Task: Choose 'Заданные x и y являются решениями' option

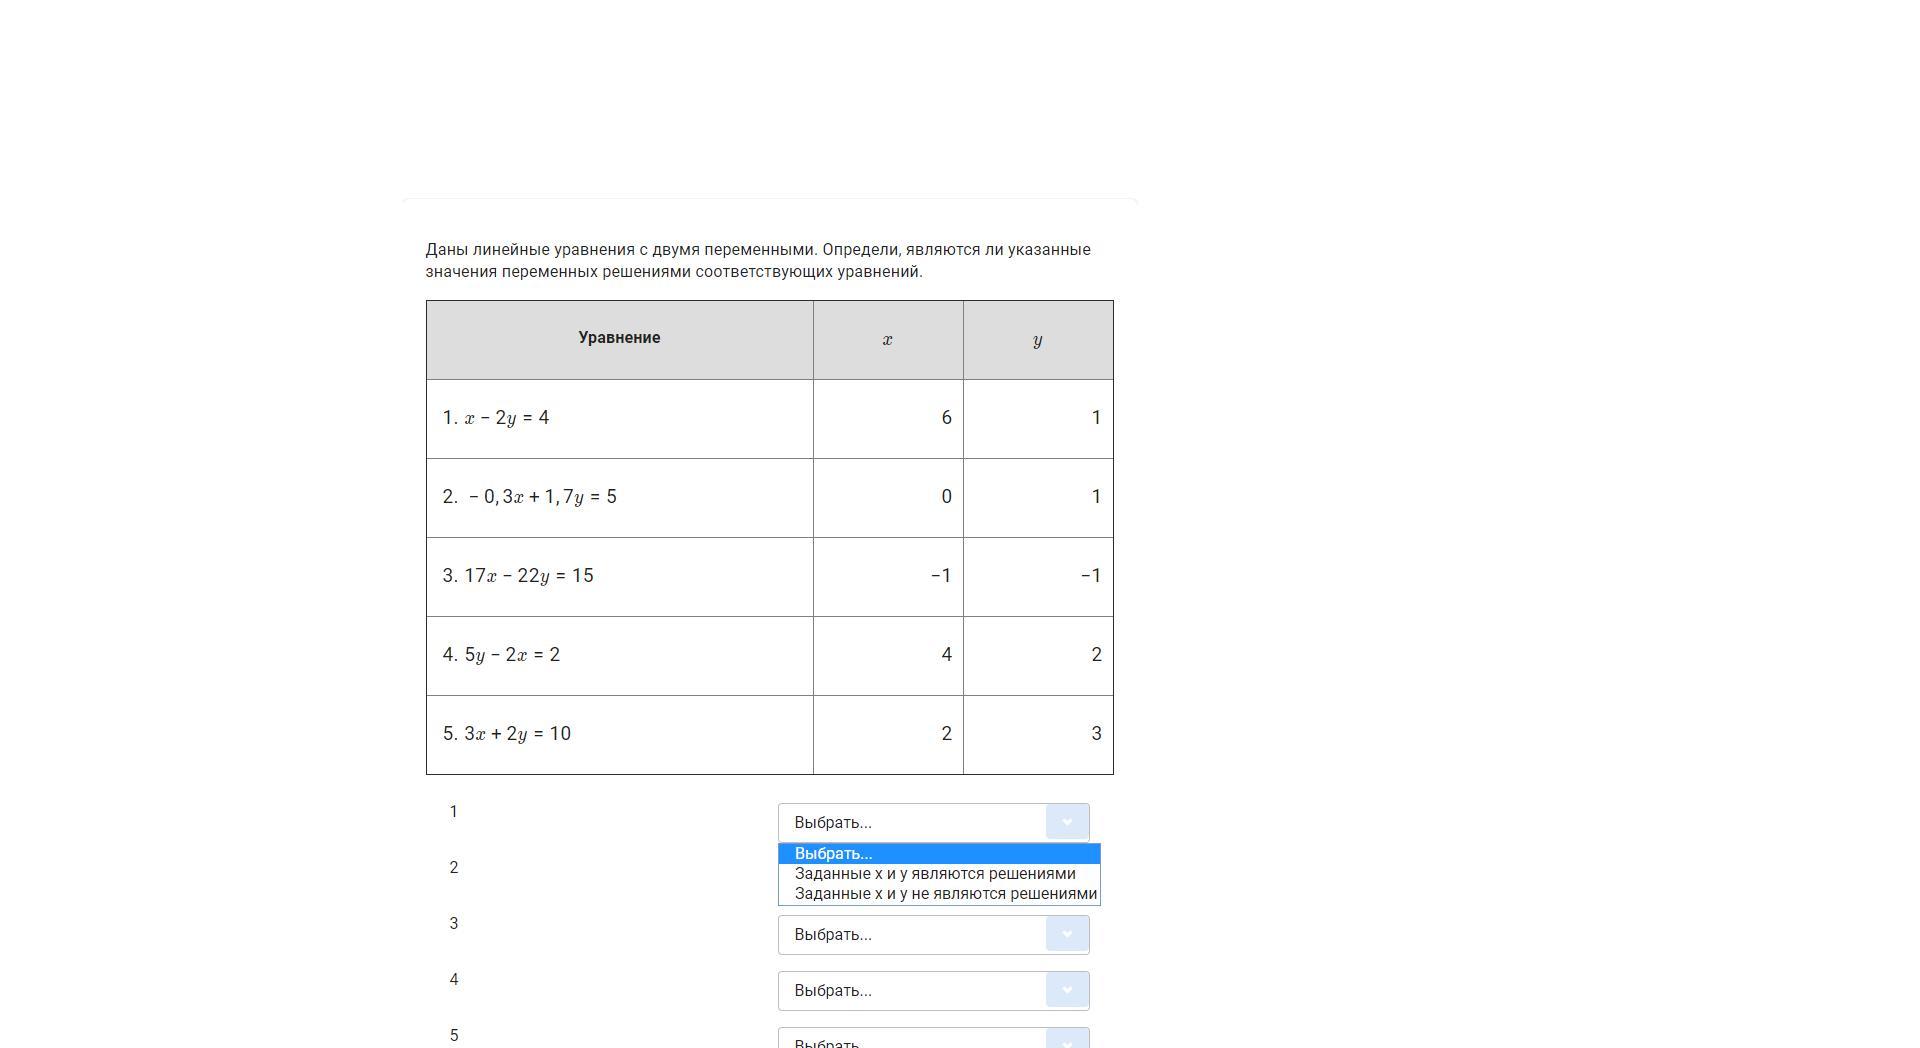Action: (x=939, y=874)
